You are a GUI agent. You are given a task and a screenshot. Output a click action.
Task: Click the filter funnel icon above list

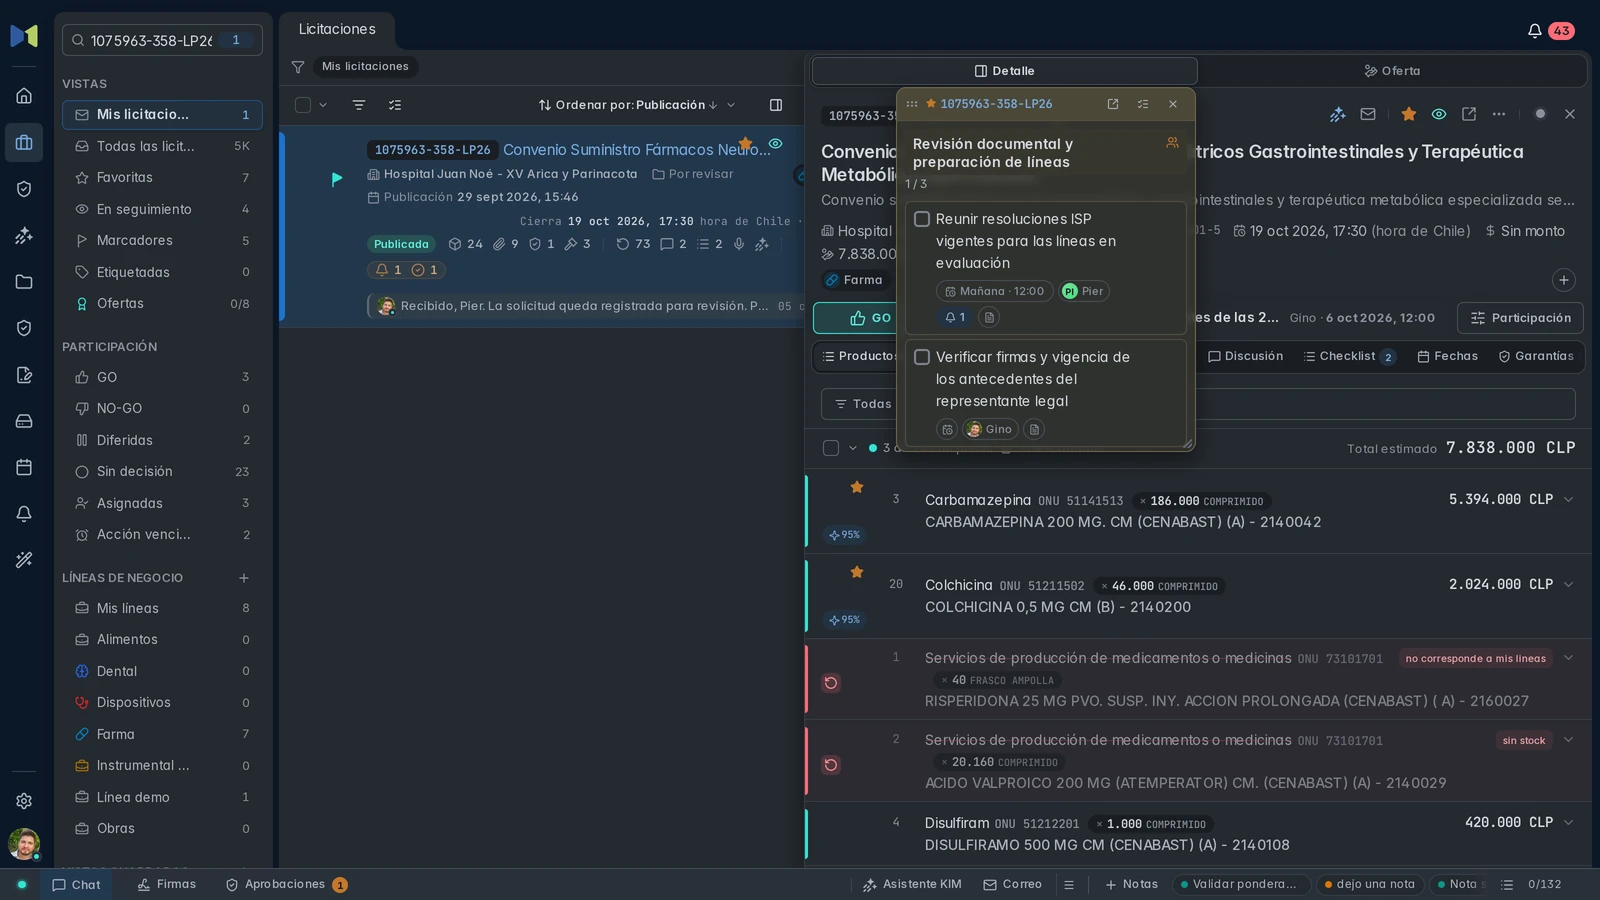tap(298, 67)
